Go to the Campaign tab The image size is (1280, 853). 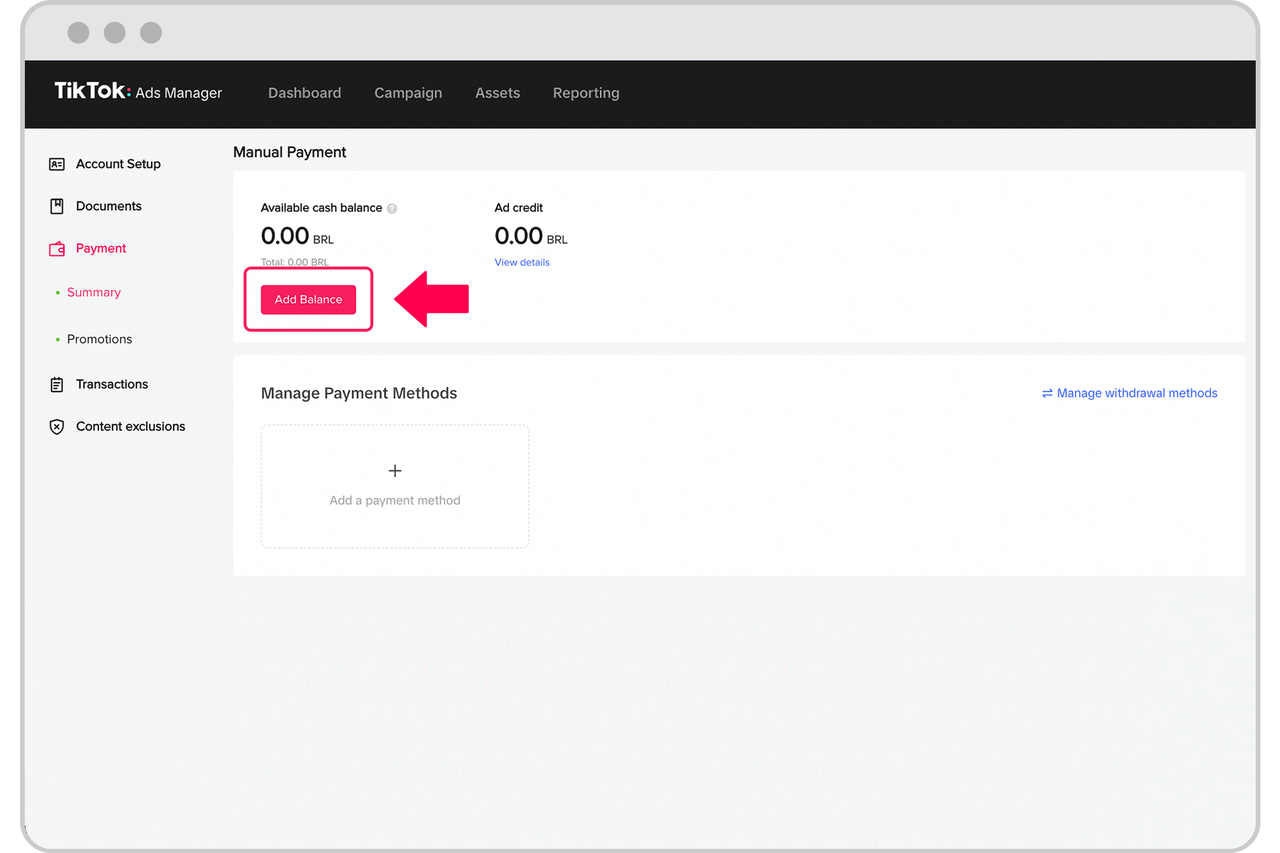point(408,93)
